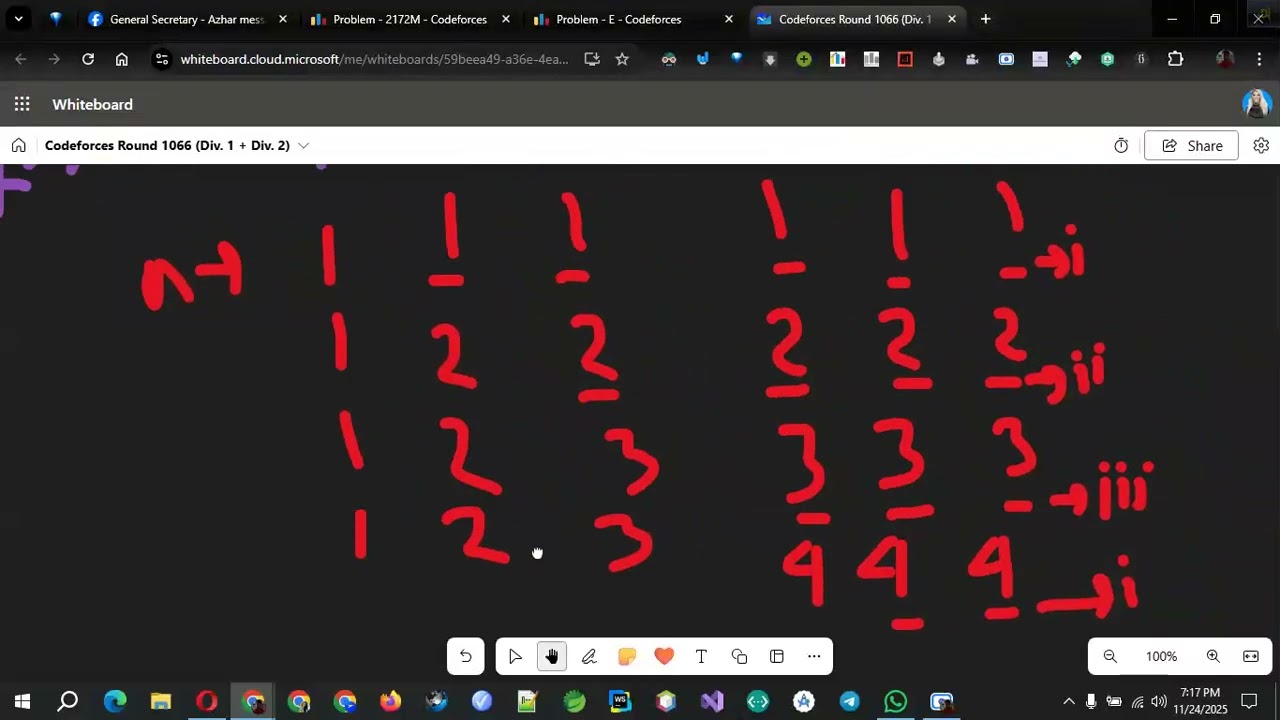Viewport: 1280px width, 720px height.
Task: Fit whiteboard to screen
Action: click(1251, 657)
